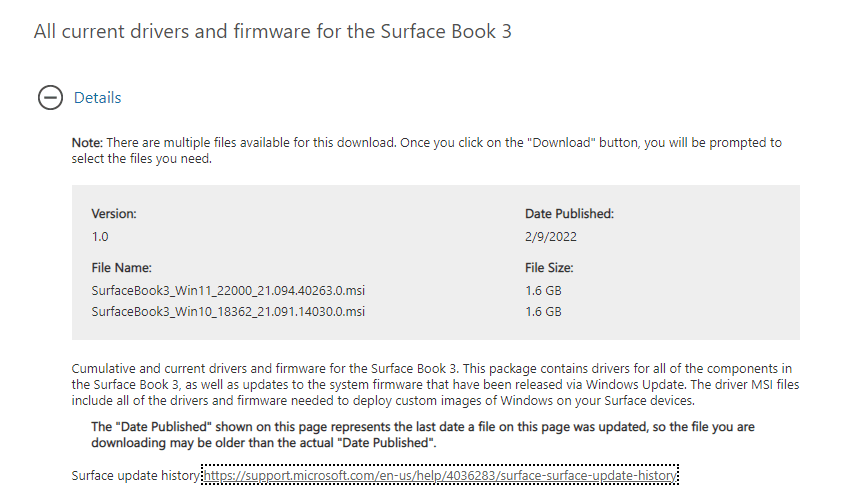865x494 pixels.
Task: Select the File Name label
Action: click(121, 268)
